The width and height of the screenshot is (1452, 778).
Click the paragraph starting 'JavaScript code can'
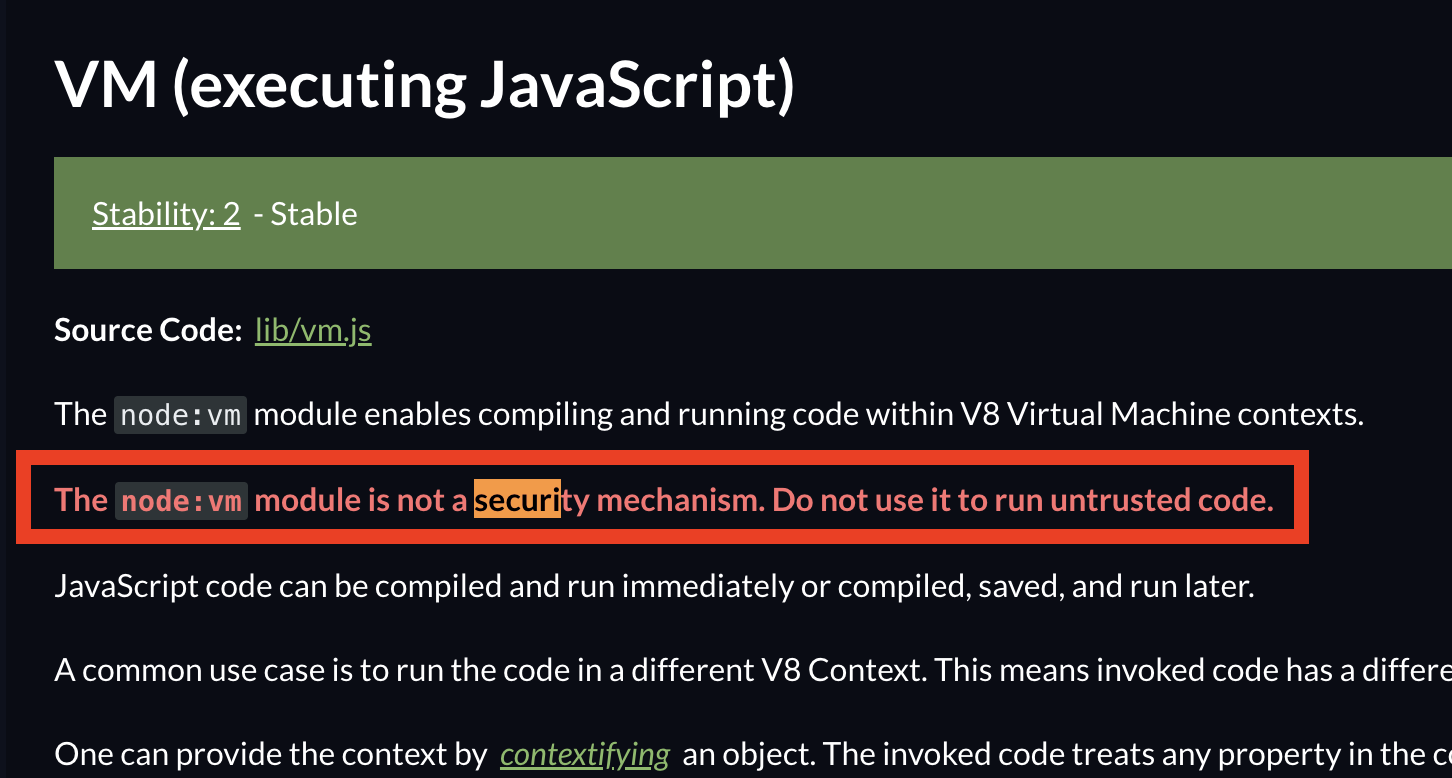(x=654, y=585)
